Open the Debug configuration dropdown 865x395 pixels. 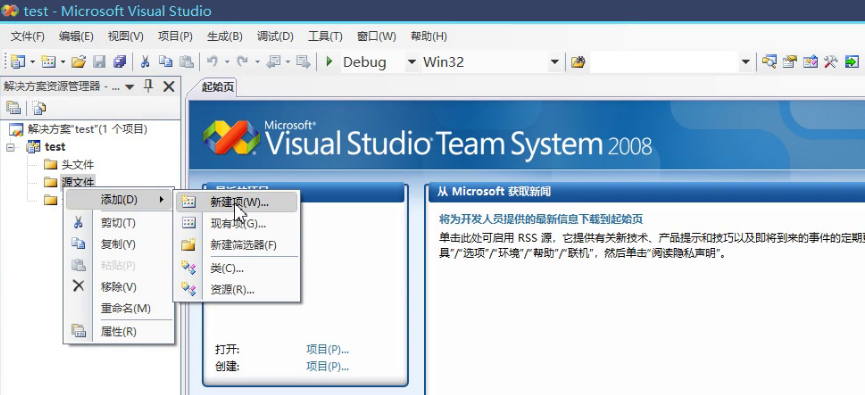click(412, 62)
